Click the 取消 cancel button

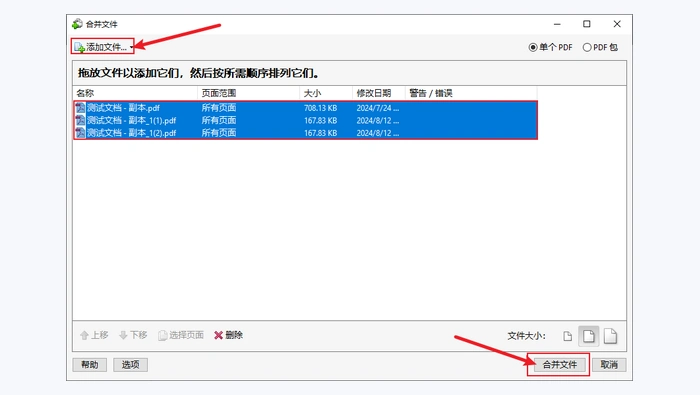[x=609, y=365]
